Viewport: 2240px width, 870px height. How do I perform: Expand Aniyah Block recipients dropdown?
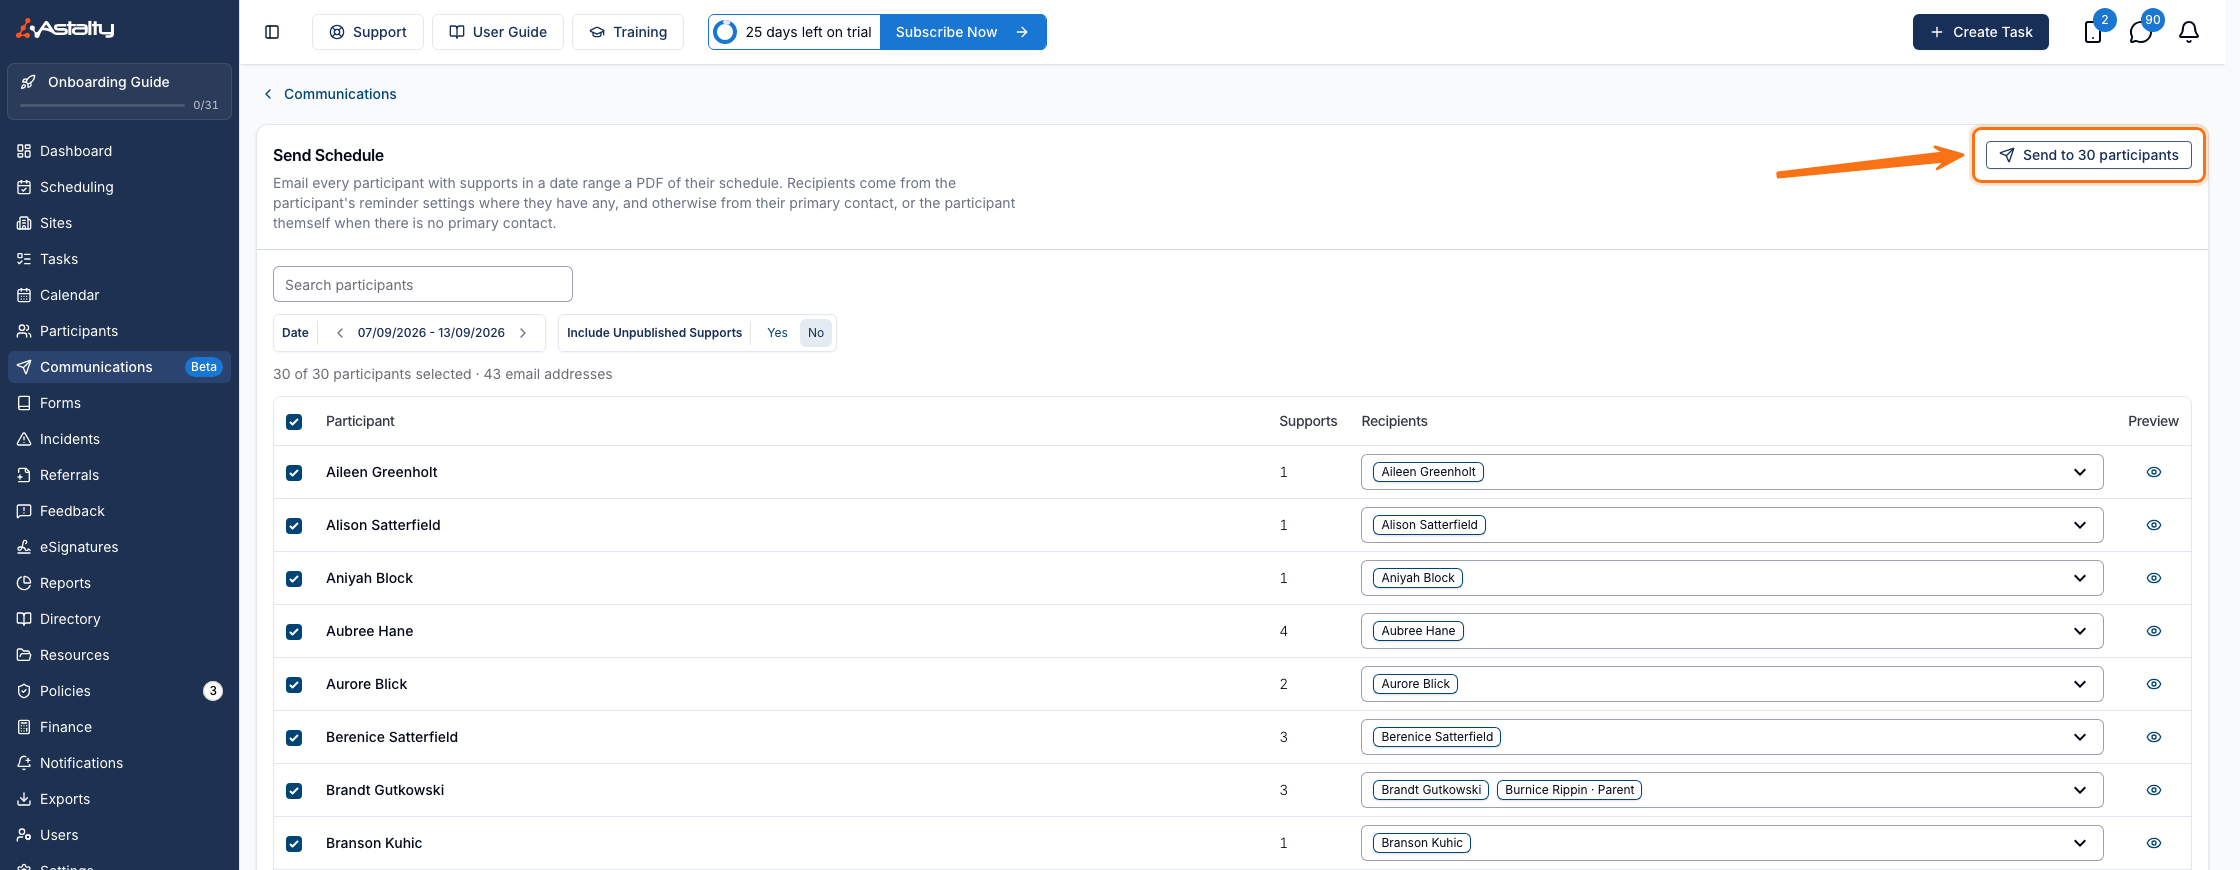tap(2080, 578)
